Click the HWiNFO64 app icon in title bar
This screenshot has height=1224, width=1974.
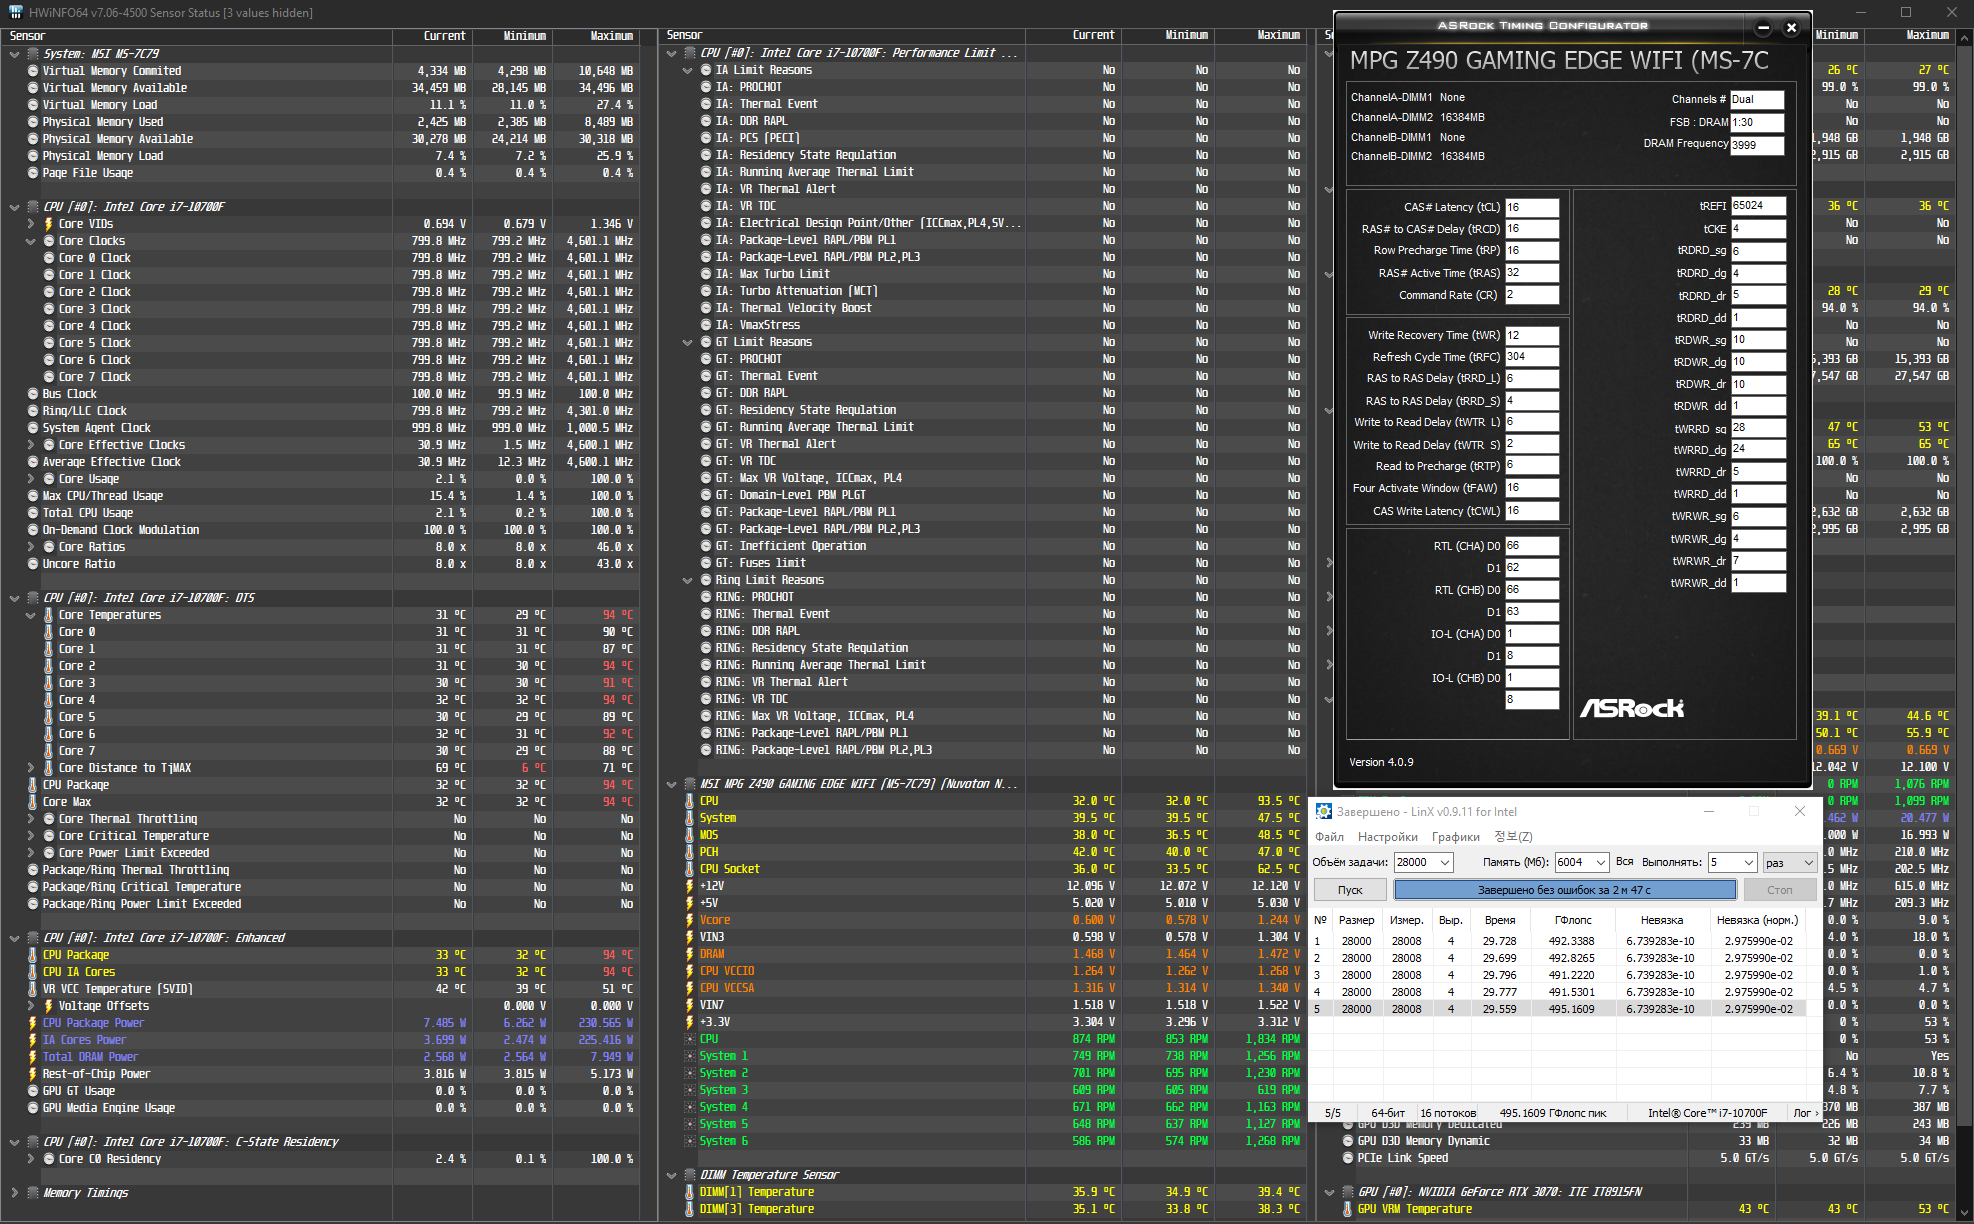[x=15, y=12]
